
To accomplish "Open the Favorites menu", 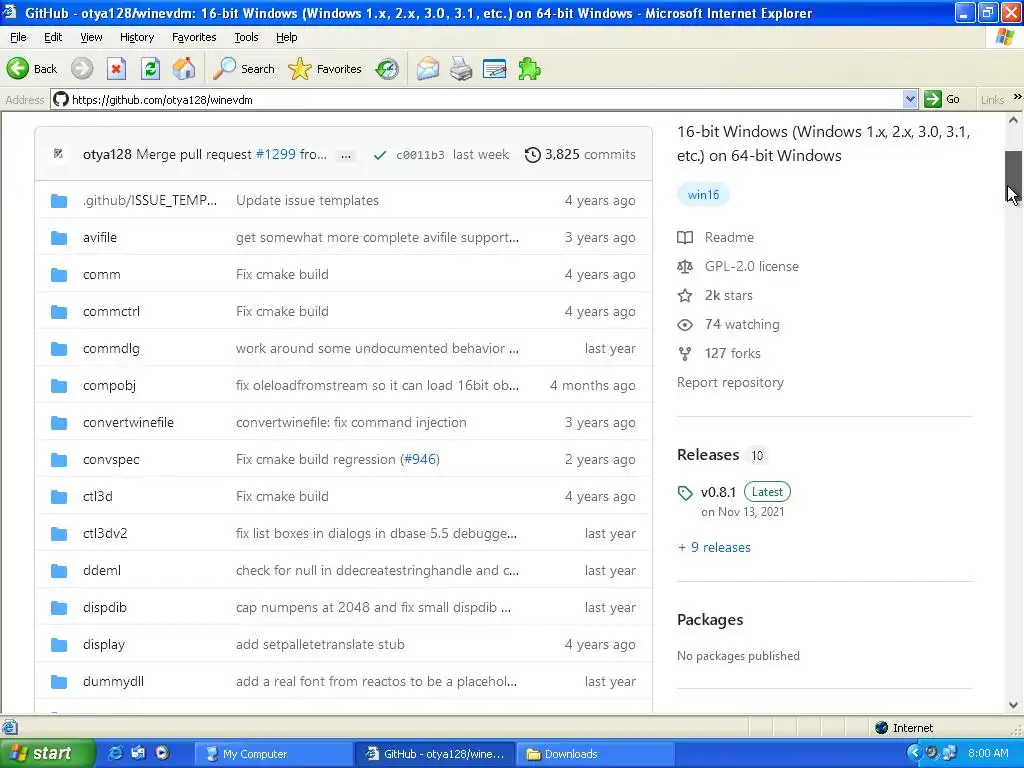I will click(194, 37).
